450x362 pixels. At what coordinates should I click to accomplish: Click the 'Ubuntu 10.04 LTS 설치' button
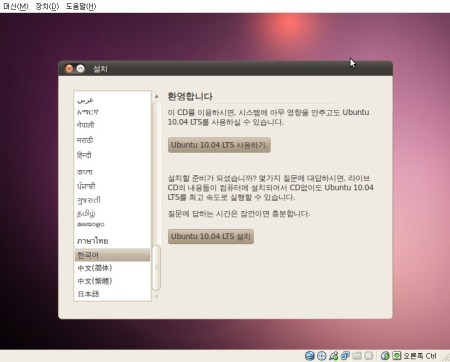pos(211,236)
